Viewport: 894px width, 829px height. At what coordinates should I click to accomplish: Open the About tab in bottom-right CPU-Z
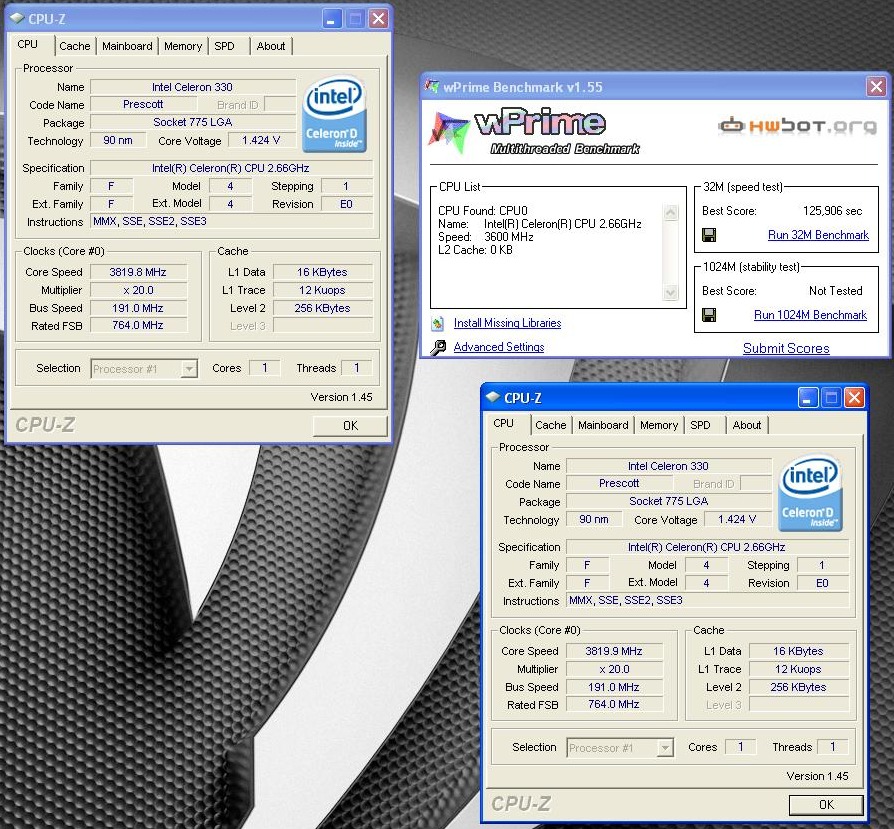click(x=747, y=425)
